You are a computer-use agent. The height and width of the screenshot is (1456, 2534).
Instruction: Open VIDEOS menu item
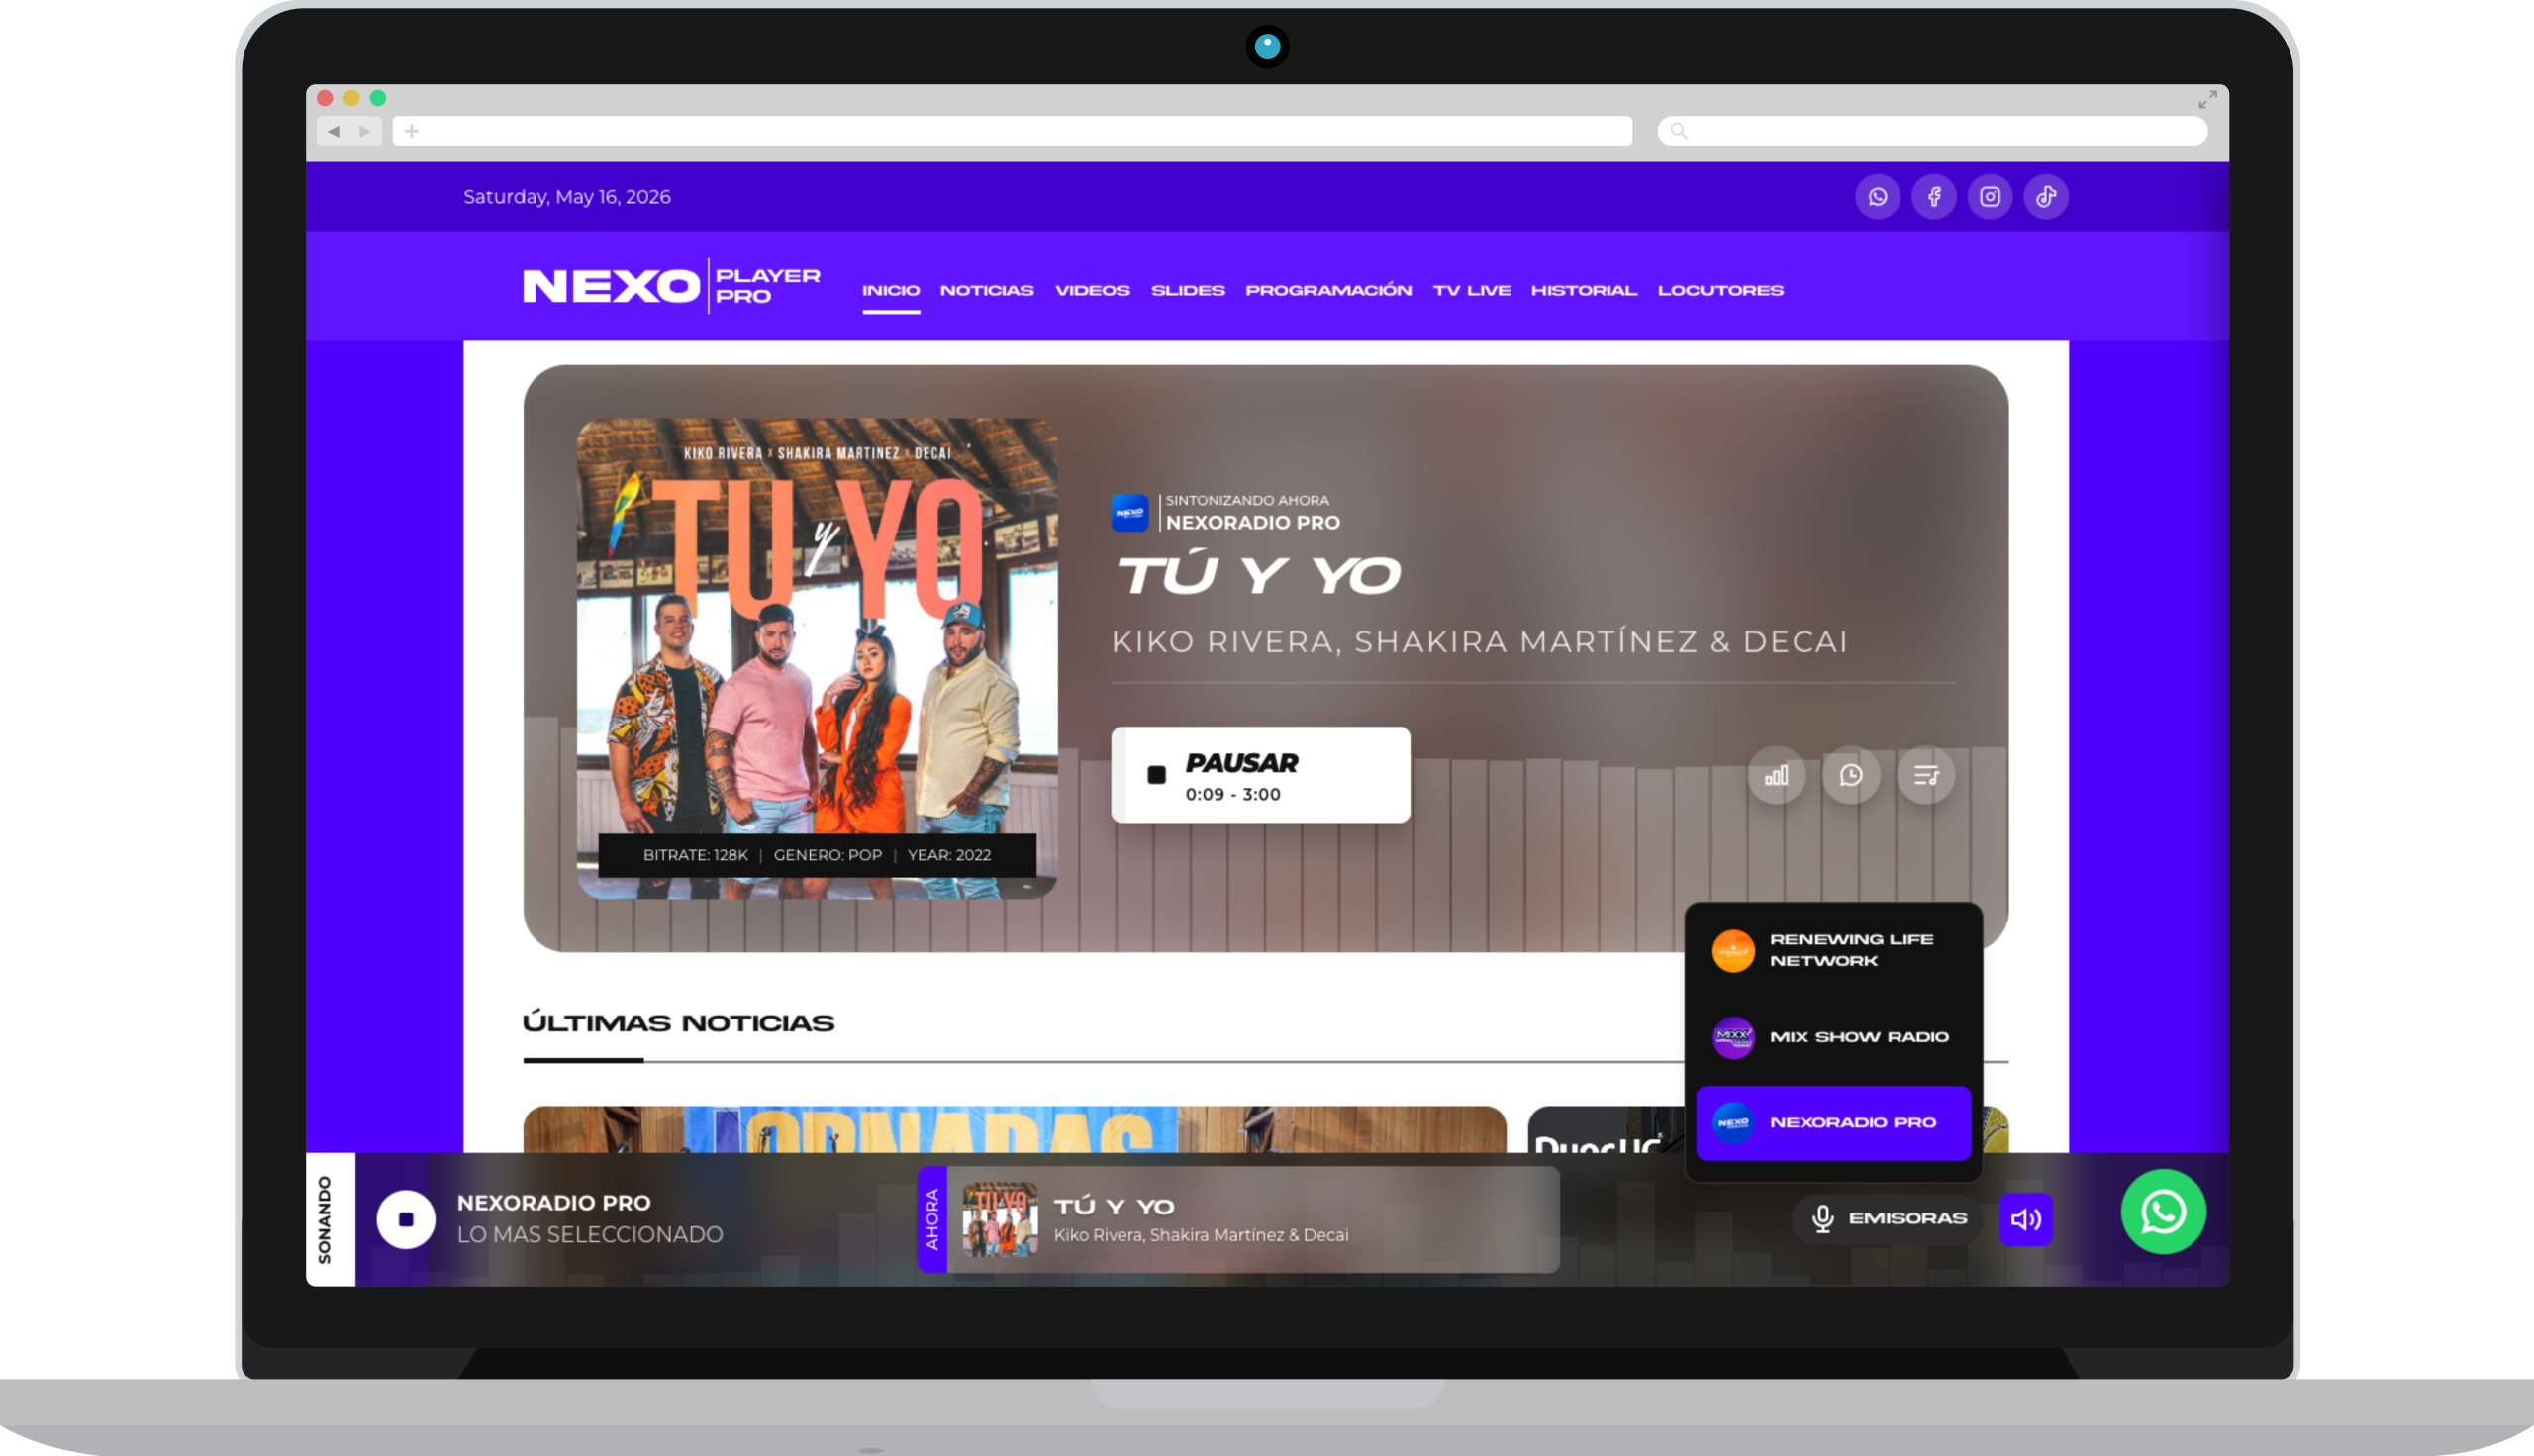point(1092,290)
